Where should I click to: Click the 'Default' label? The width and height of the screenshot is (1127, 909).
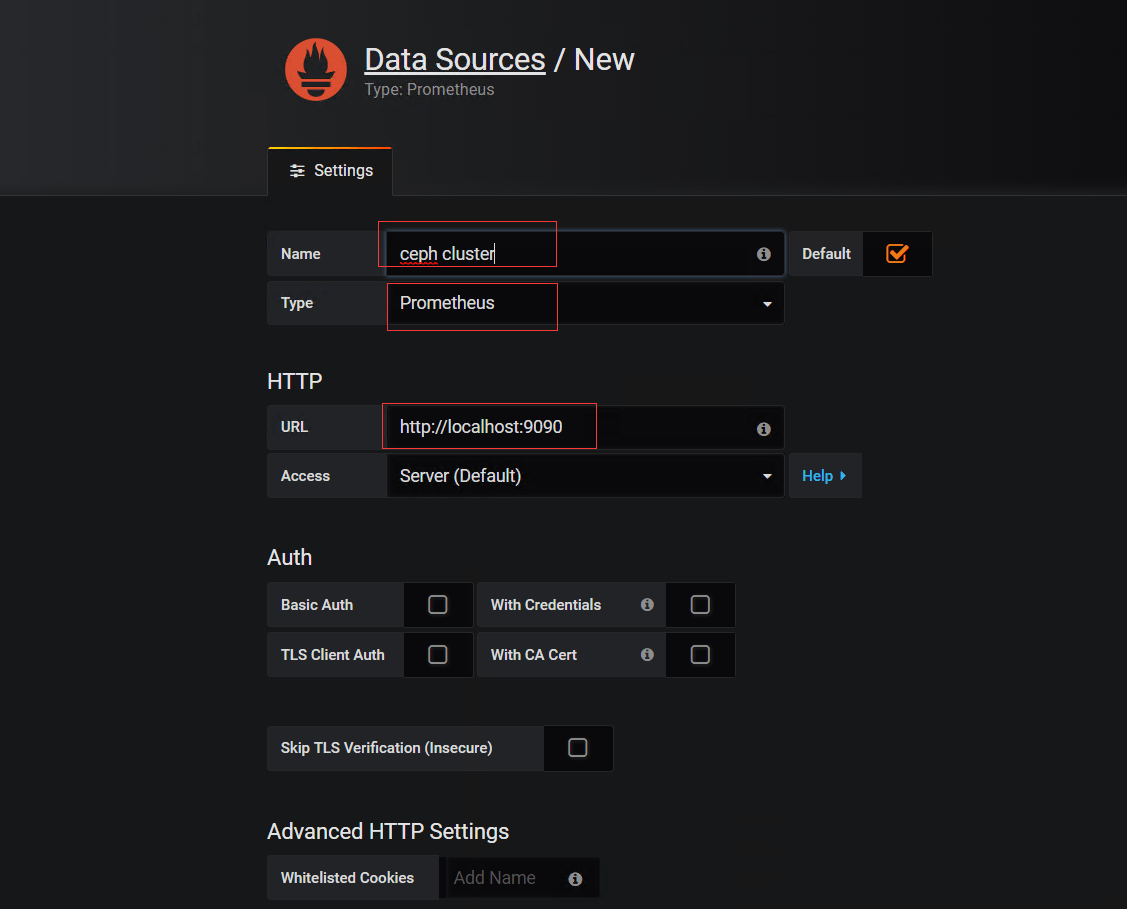click(x=827, y=254)
